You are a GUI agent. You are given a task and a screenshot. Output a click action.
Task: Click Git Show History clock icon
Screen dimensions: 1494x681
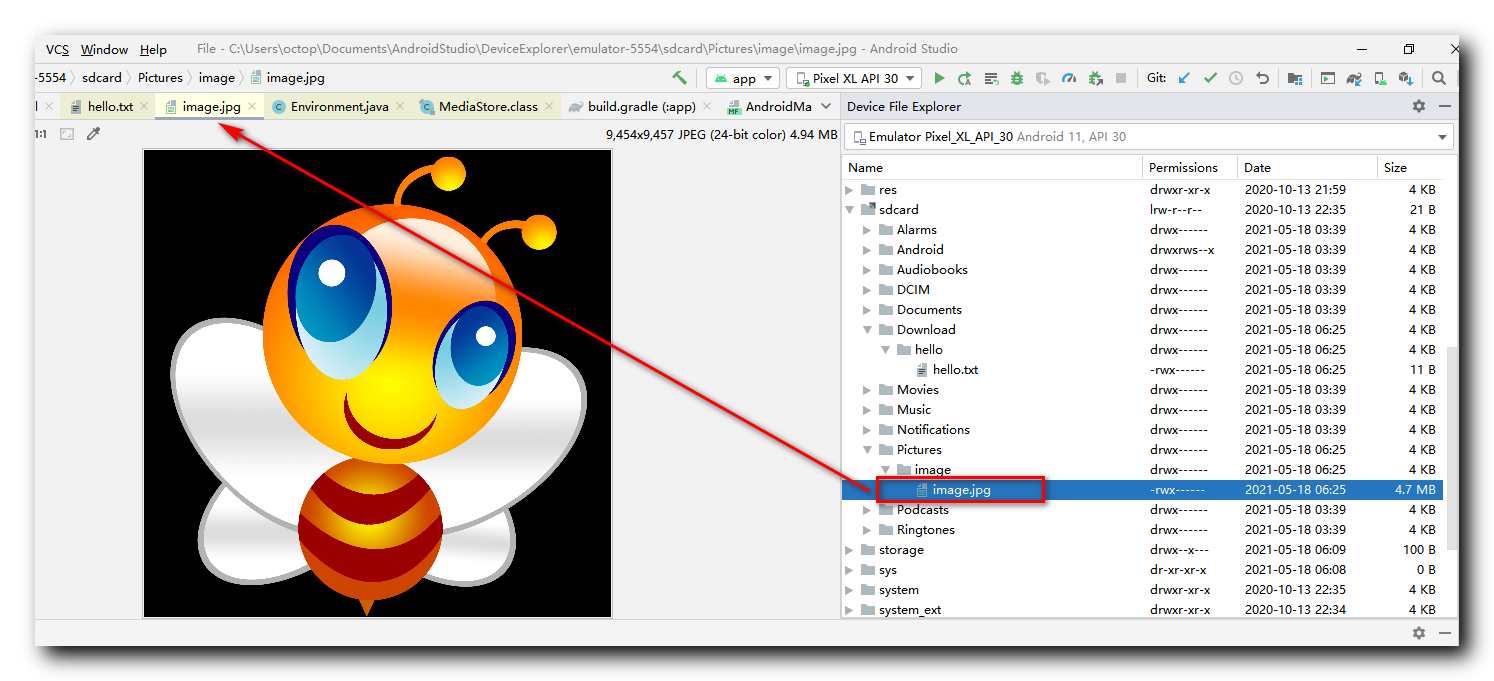tap(1236, 77)
